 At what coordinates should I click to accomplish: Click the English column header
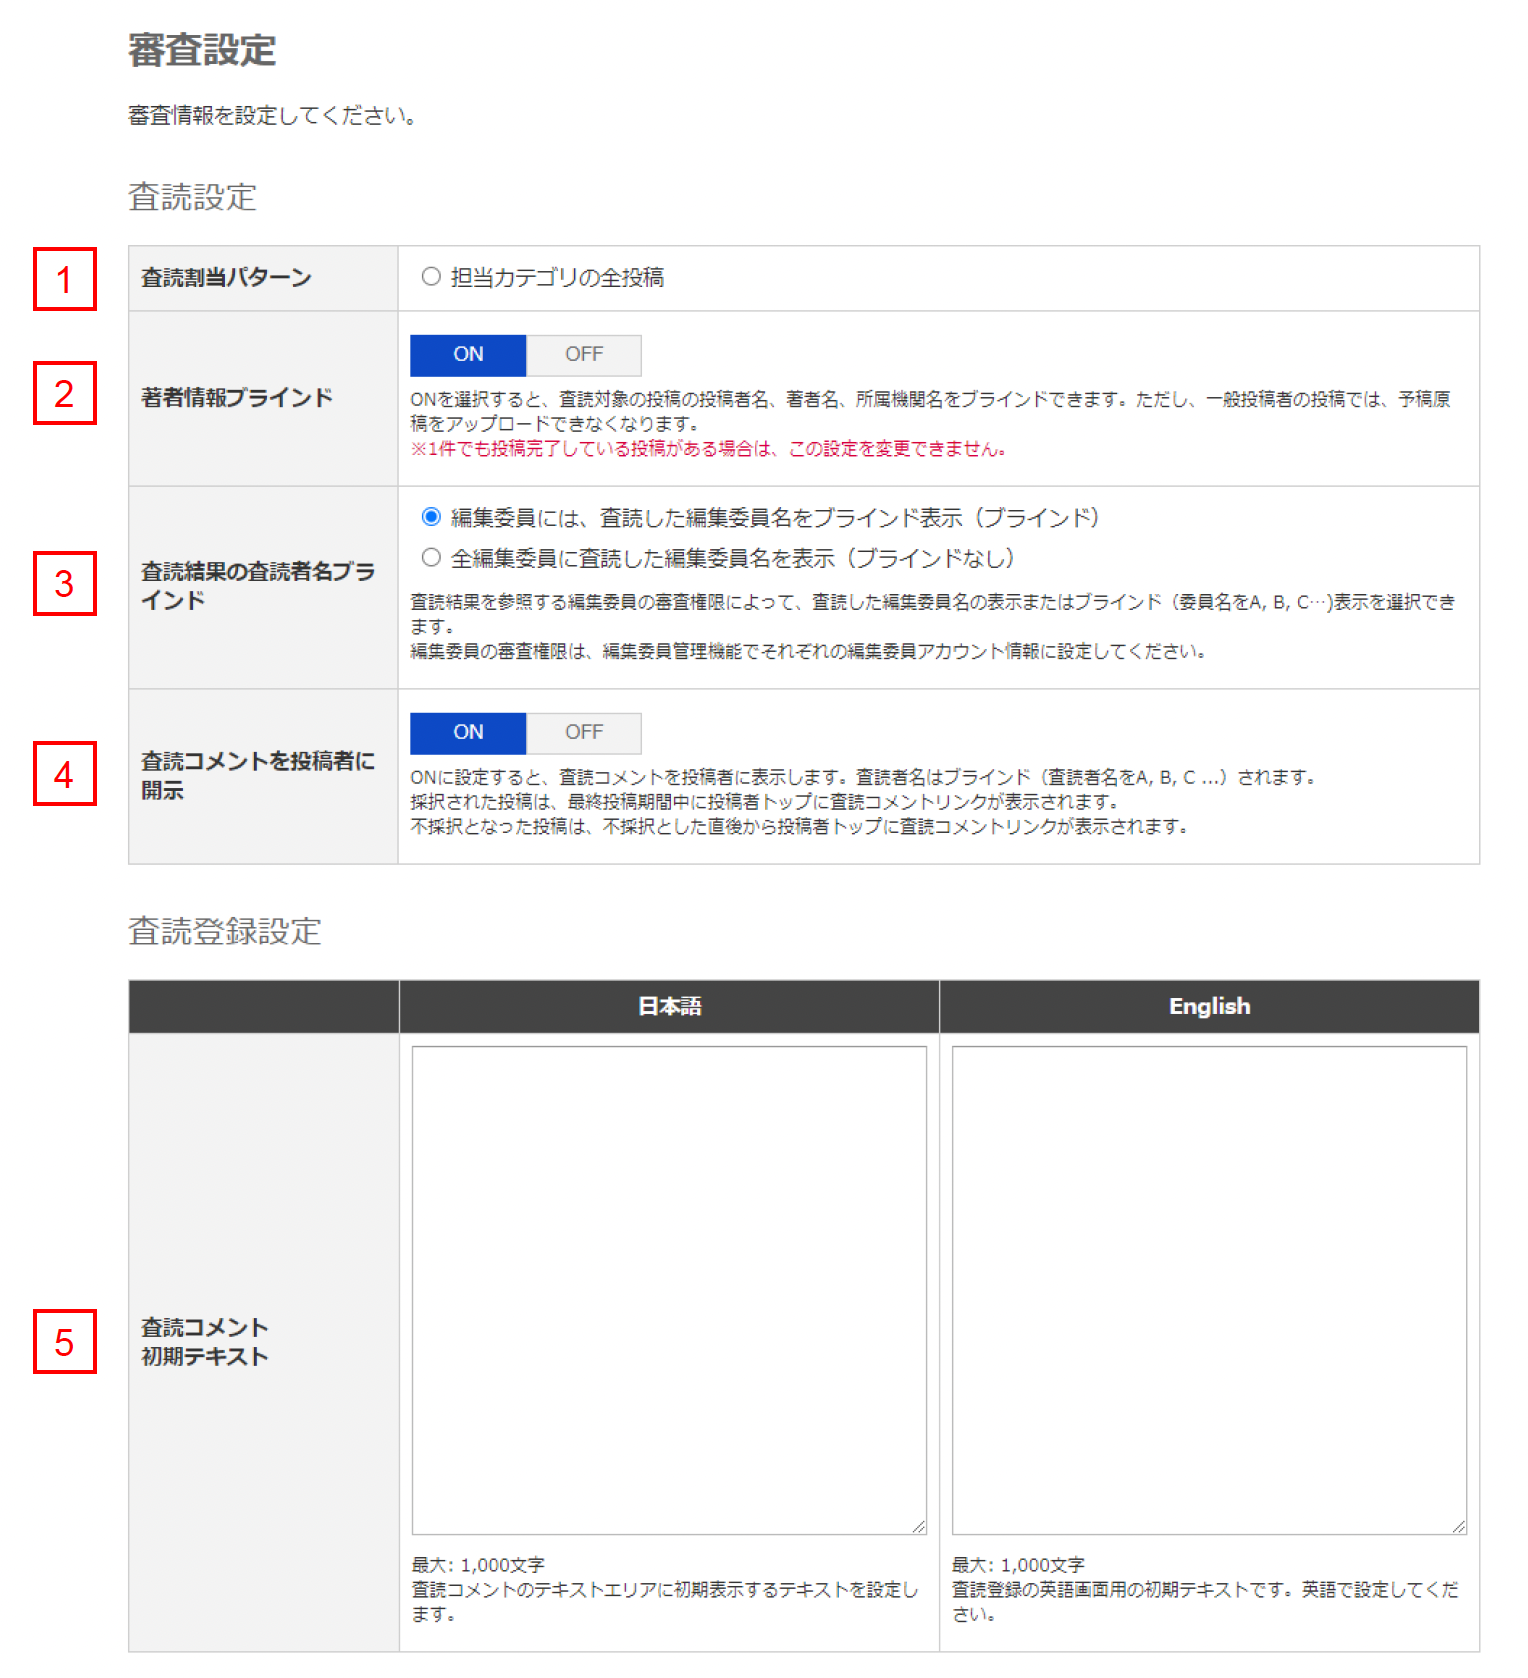click(x=1209, y=1006)
